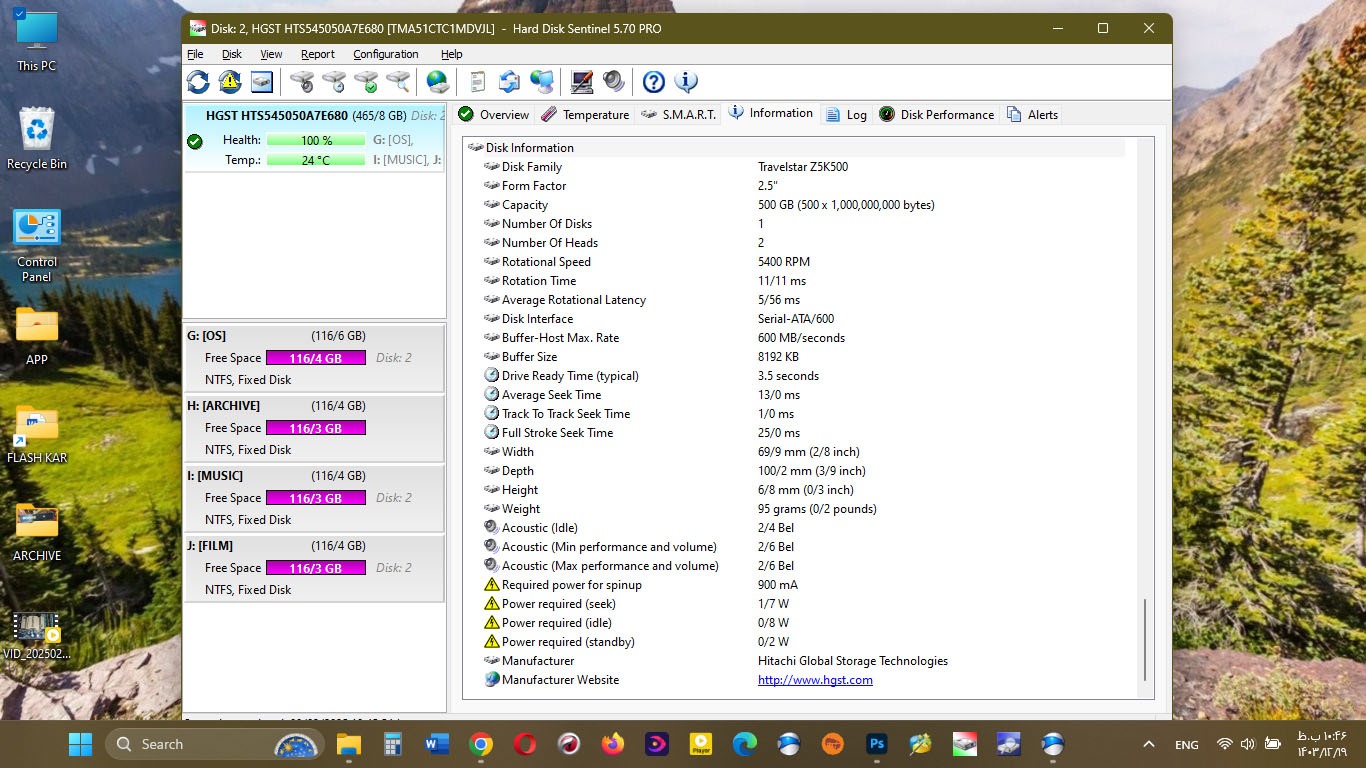Click the Required power for spinup row
The width and height of the screenshot is (1366, 768).
804,585
